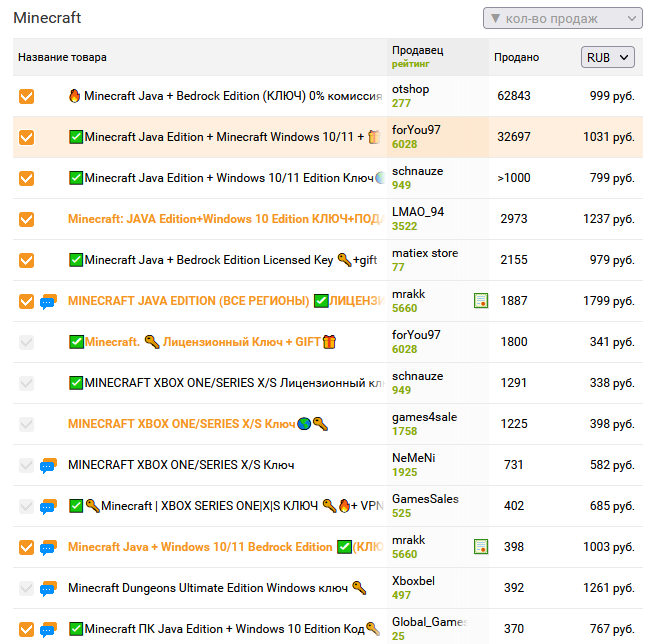Viewport: 661px width, 644px height.
Task: Click the Название товара column header
Action: tap(62, 58)
